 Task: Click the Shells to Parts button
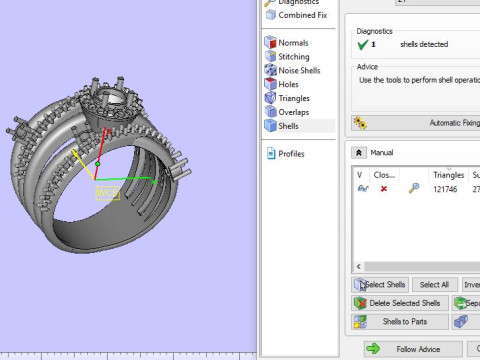[x=400, y=322]
